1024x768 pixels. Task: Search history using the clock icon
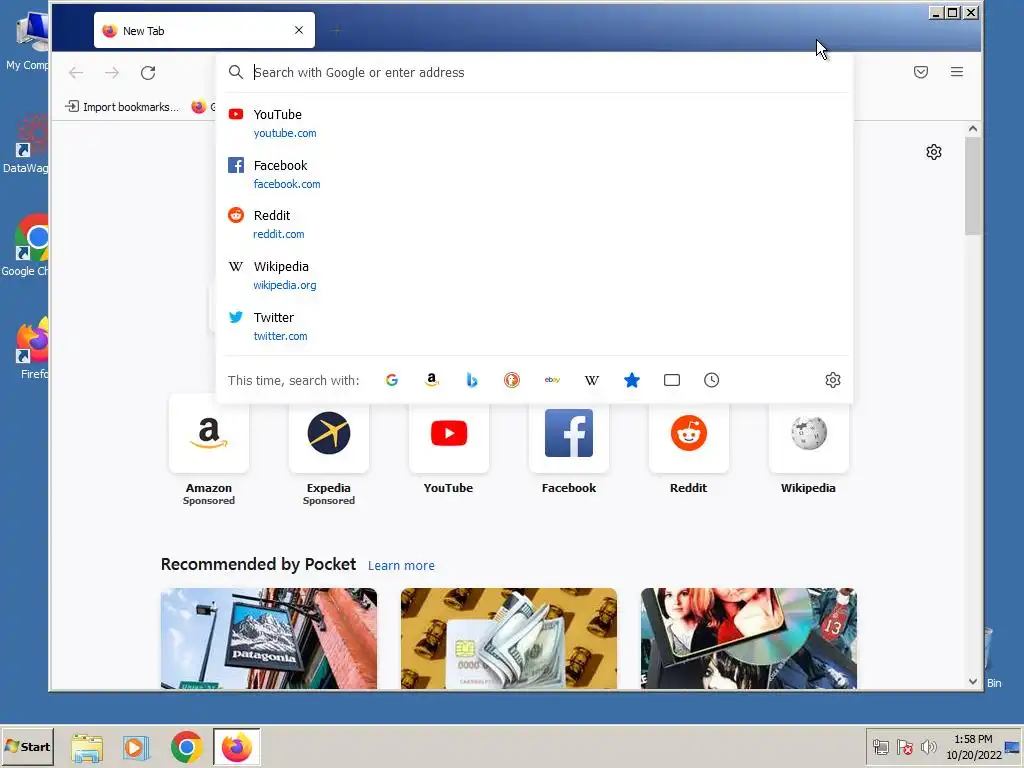point(712,380)
